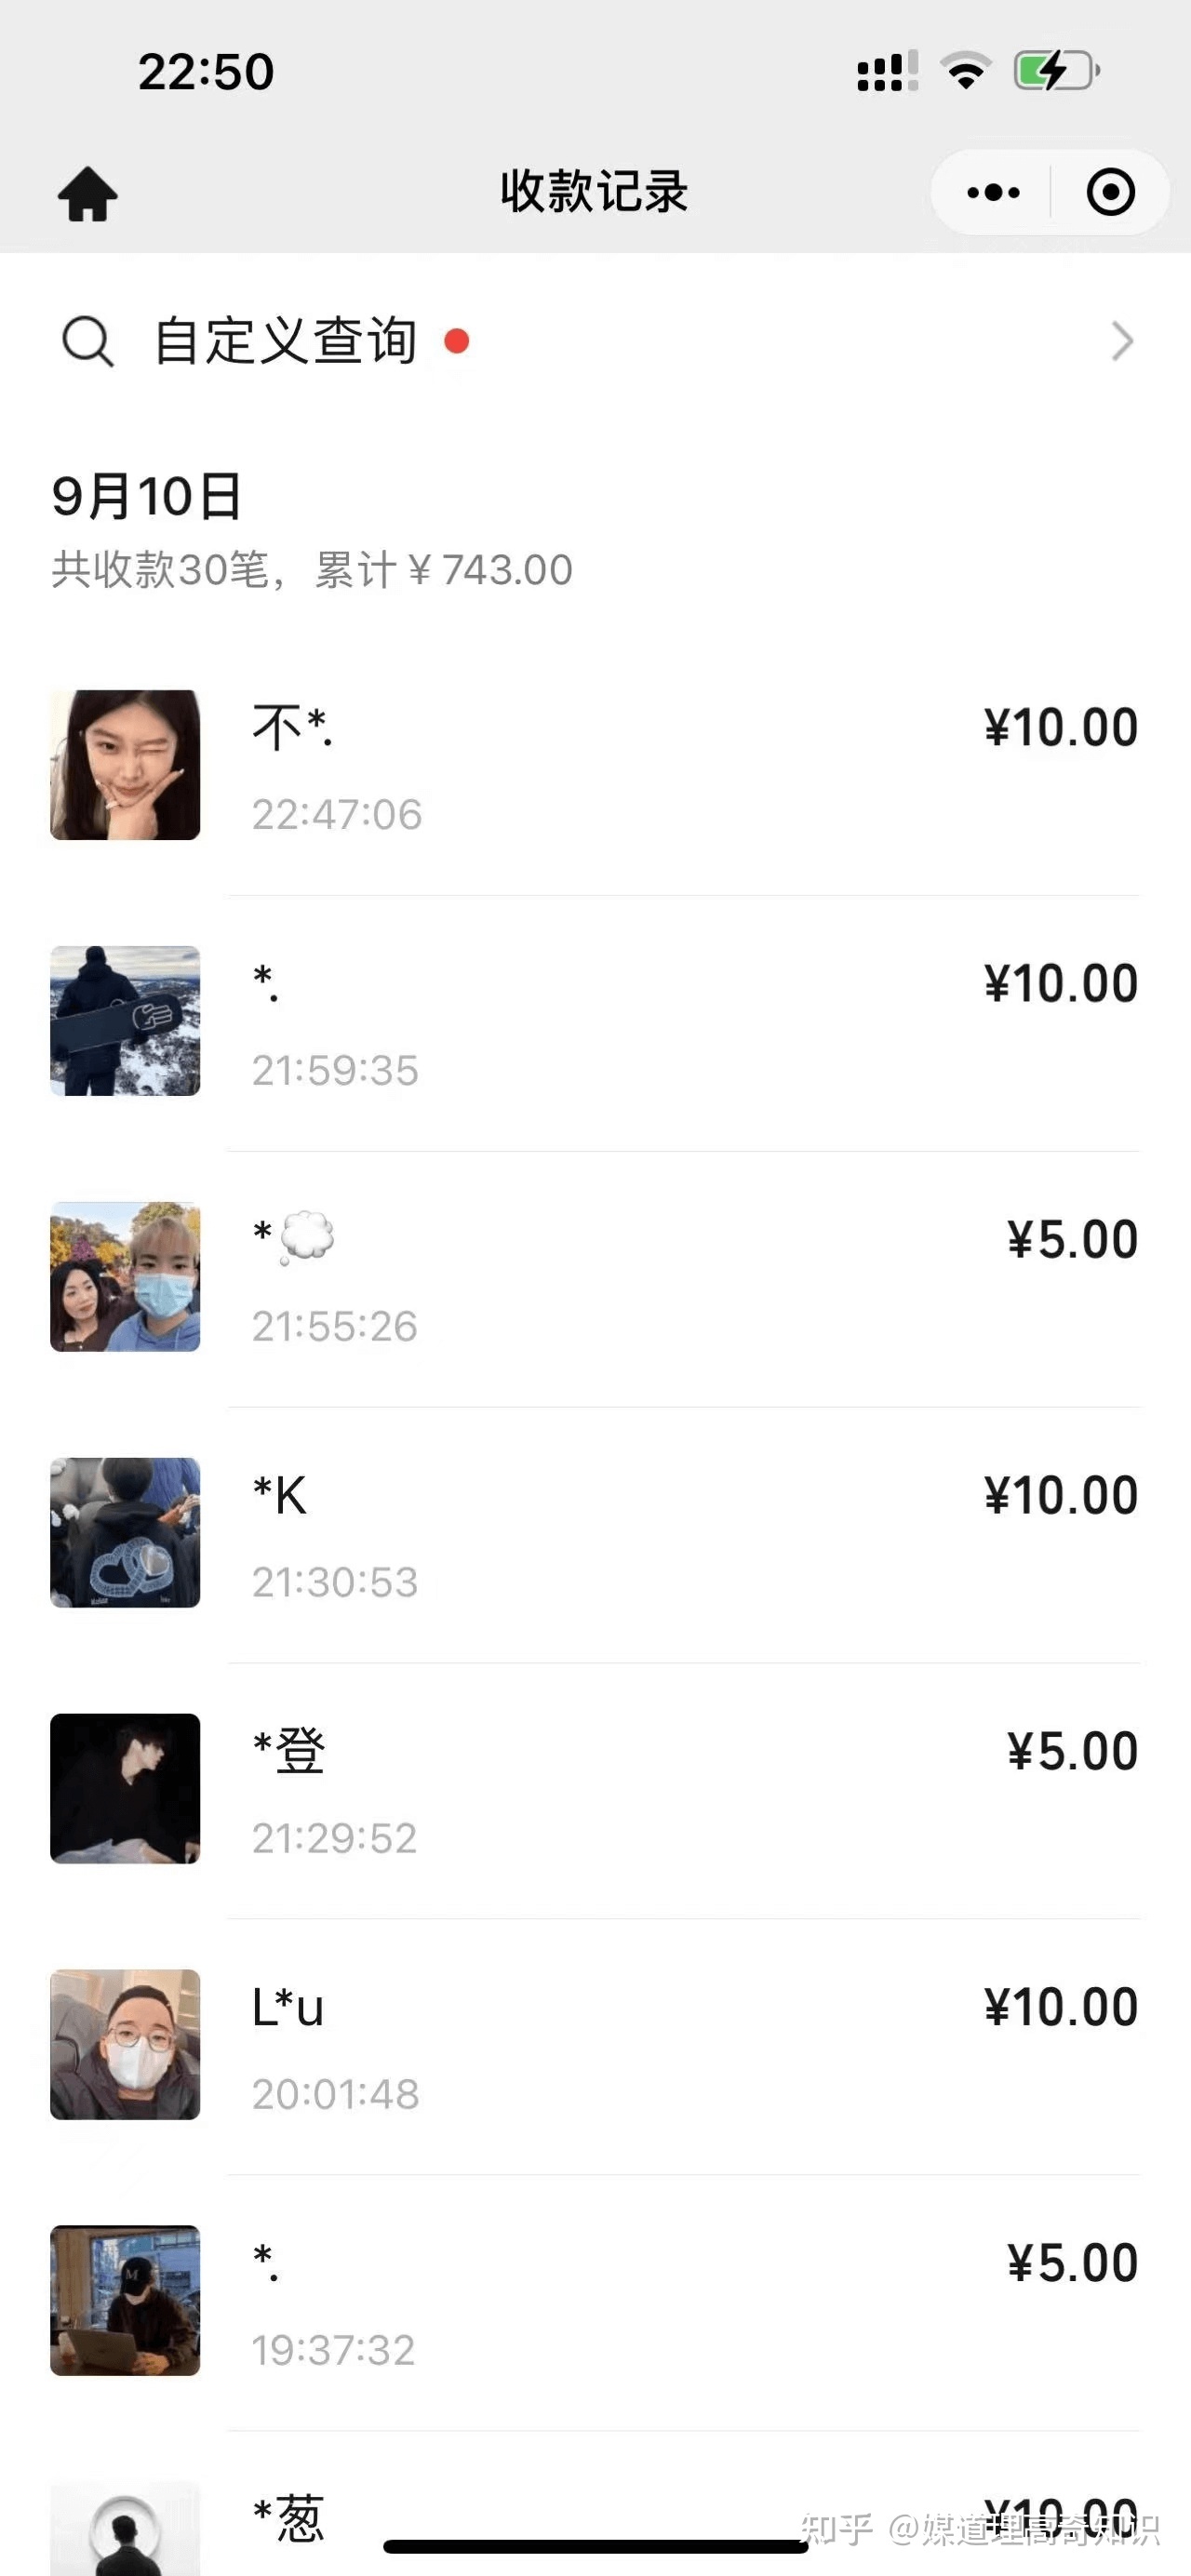This screenshot has height=2576, width=1191.
Task: Tap the 9月10日 date header
Action: pyautogui.click(x=147, y=496)
